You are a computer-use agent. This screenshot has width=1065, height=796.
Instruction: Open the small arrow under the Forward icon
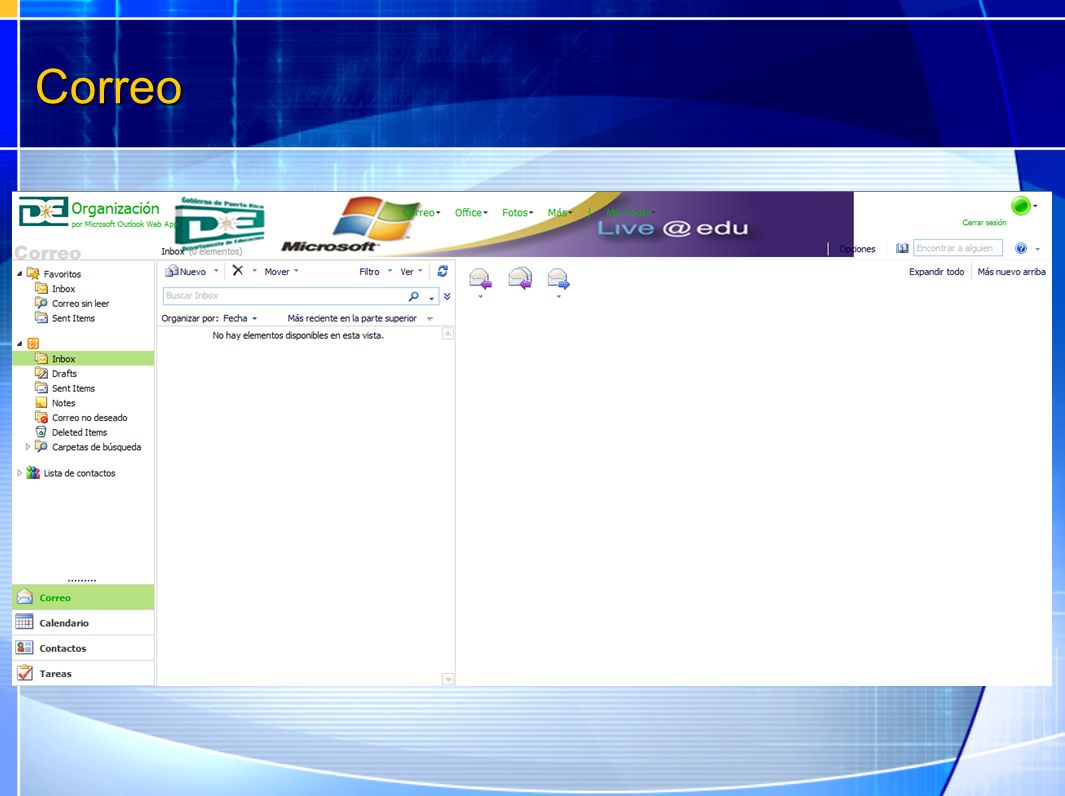tap(558, 297)
